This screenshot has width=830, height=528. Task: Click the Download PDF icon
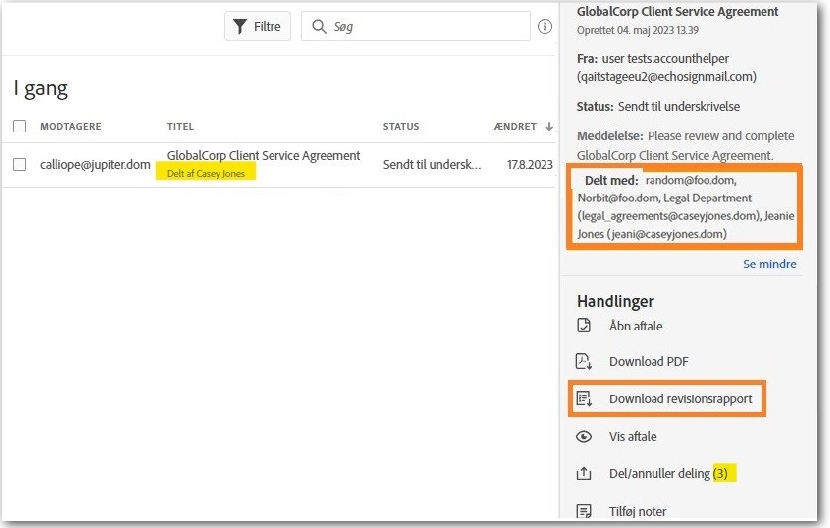pyautogui.click(x=585, y=362)
